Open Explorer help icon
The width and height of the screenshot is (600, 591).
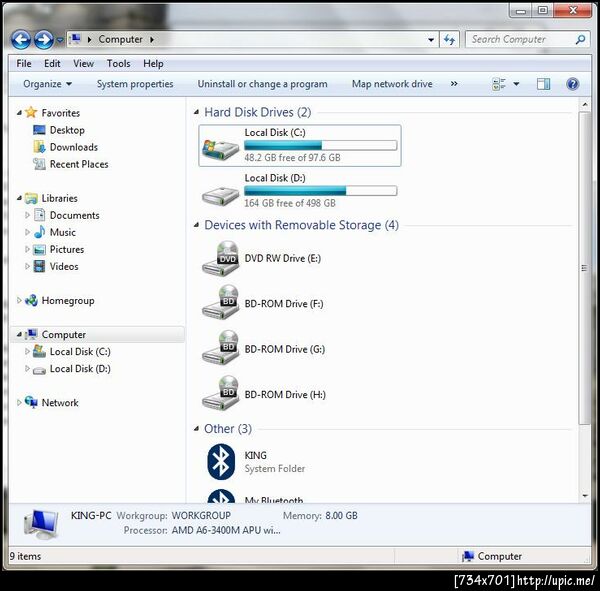[572, 84]
